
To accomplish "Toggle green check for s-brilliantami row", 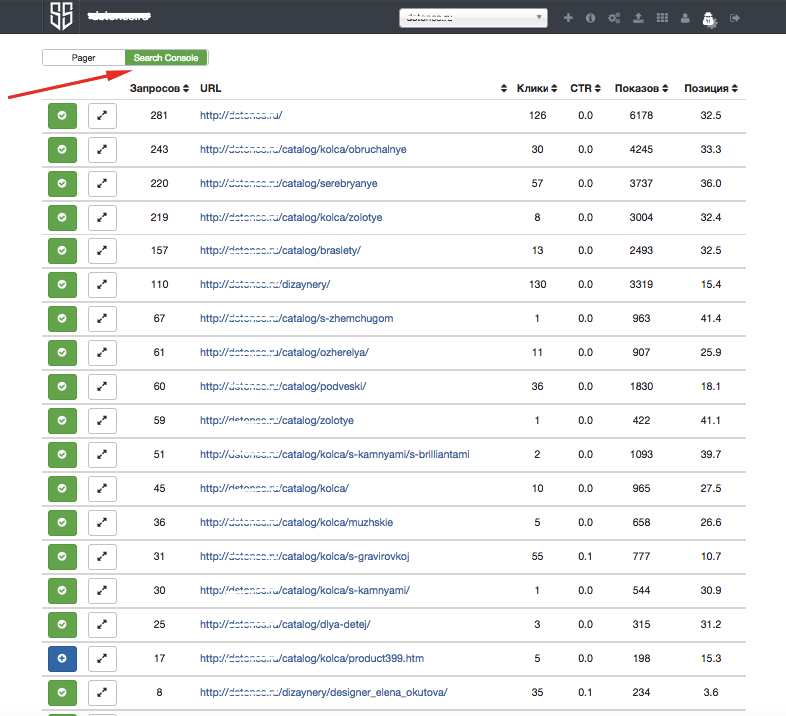I will (62, 455).
